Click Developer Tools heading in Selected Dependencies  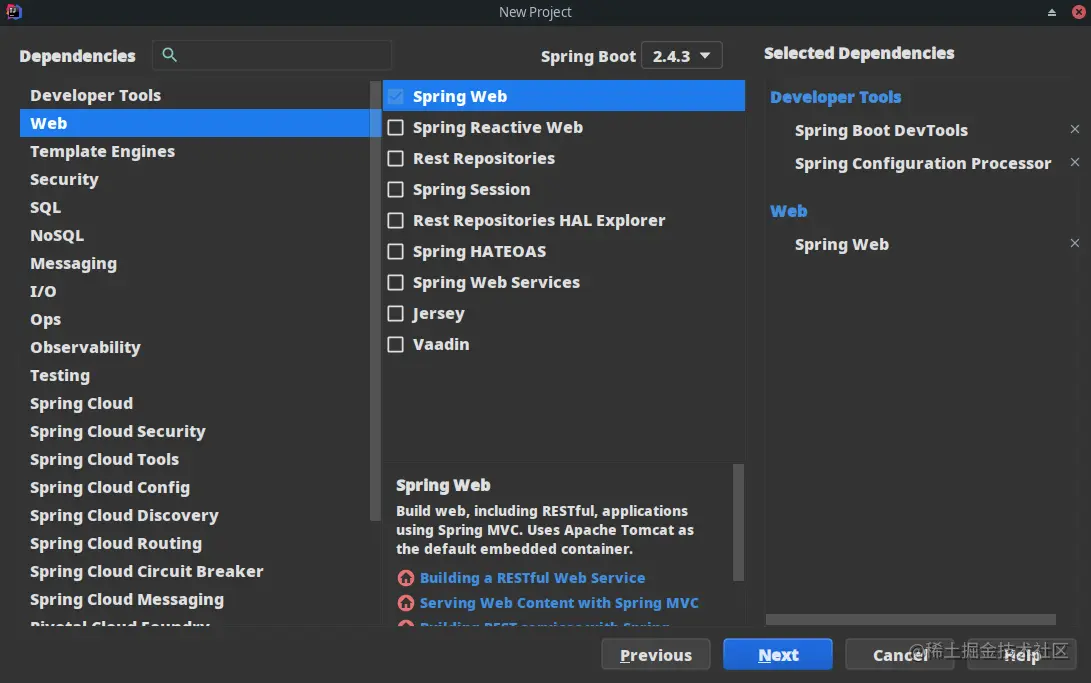pyautogui.click(x=836, y=97)
